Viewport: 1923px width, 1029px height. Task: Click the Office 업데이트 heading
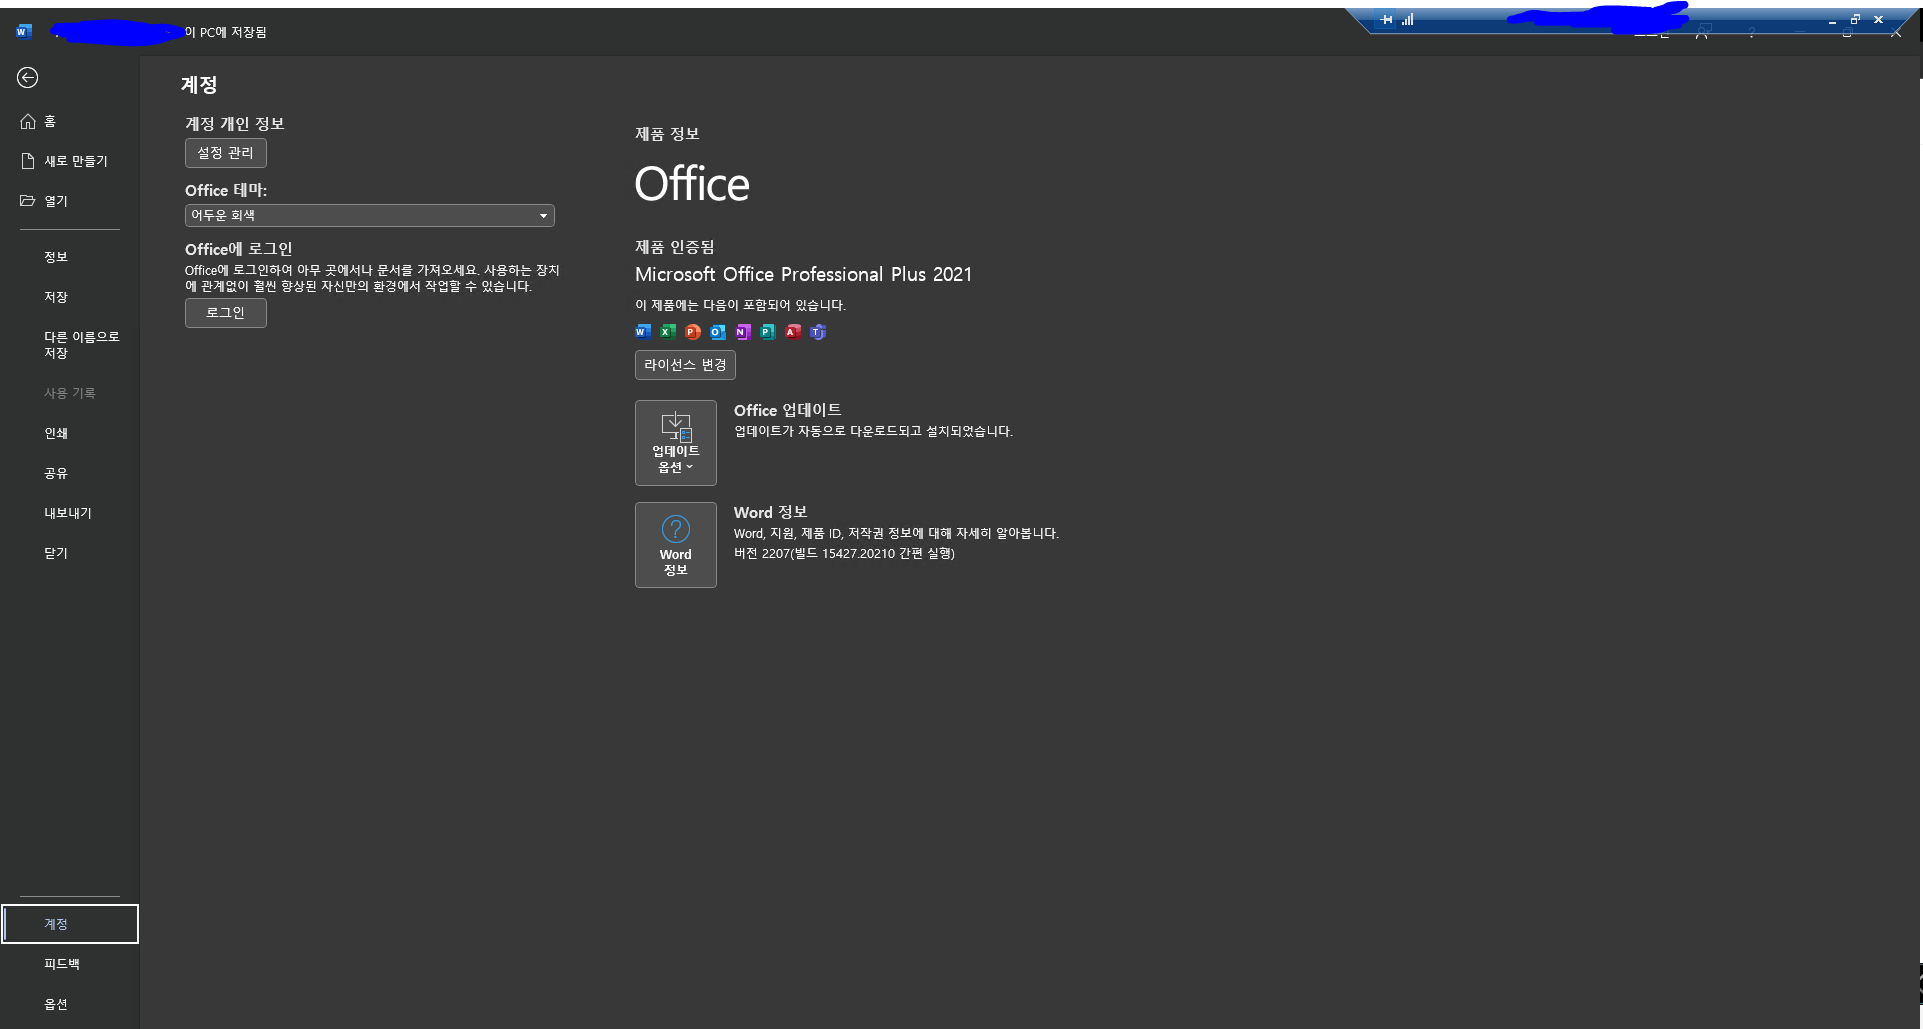pos(788,411)
